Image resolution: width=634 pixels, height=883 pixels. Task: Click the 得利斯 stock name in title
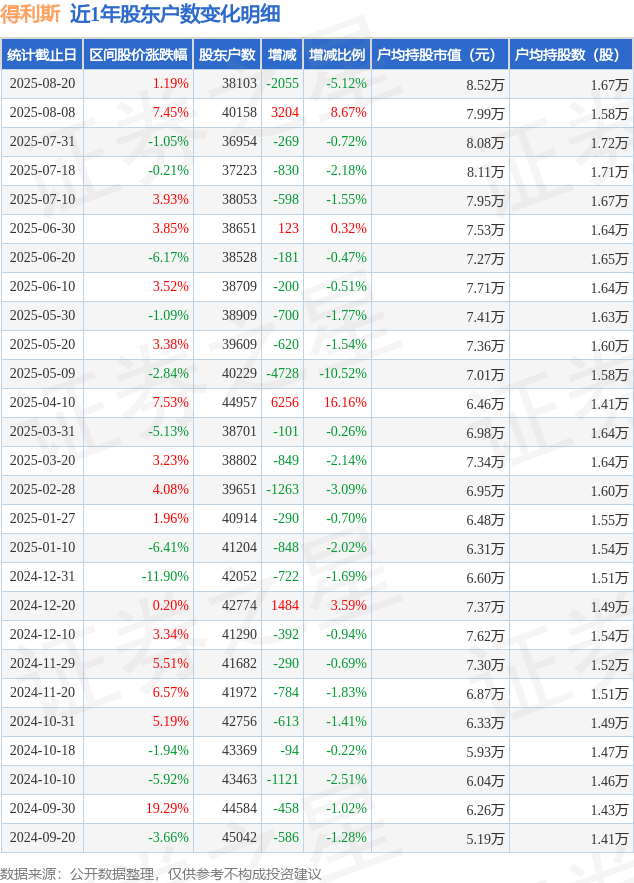(x=30, y=14)
